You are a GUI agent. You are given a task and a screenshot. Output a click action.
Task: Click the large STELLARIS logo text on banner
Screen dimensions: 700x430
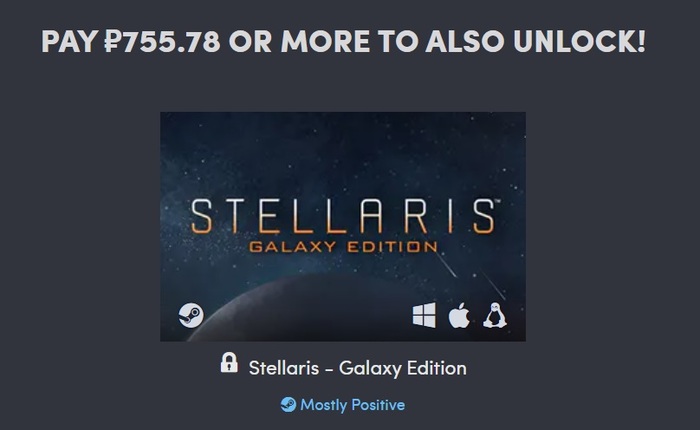342,216
